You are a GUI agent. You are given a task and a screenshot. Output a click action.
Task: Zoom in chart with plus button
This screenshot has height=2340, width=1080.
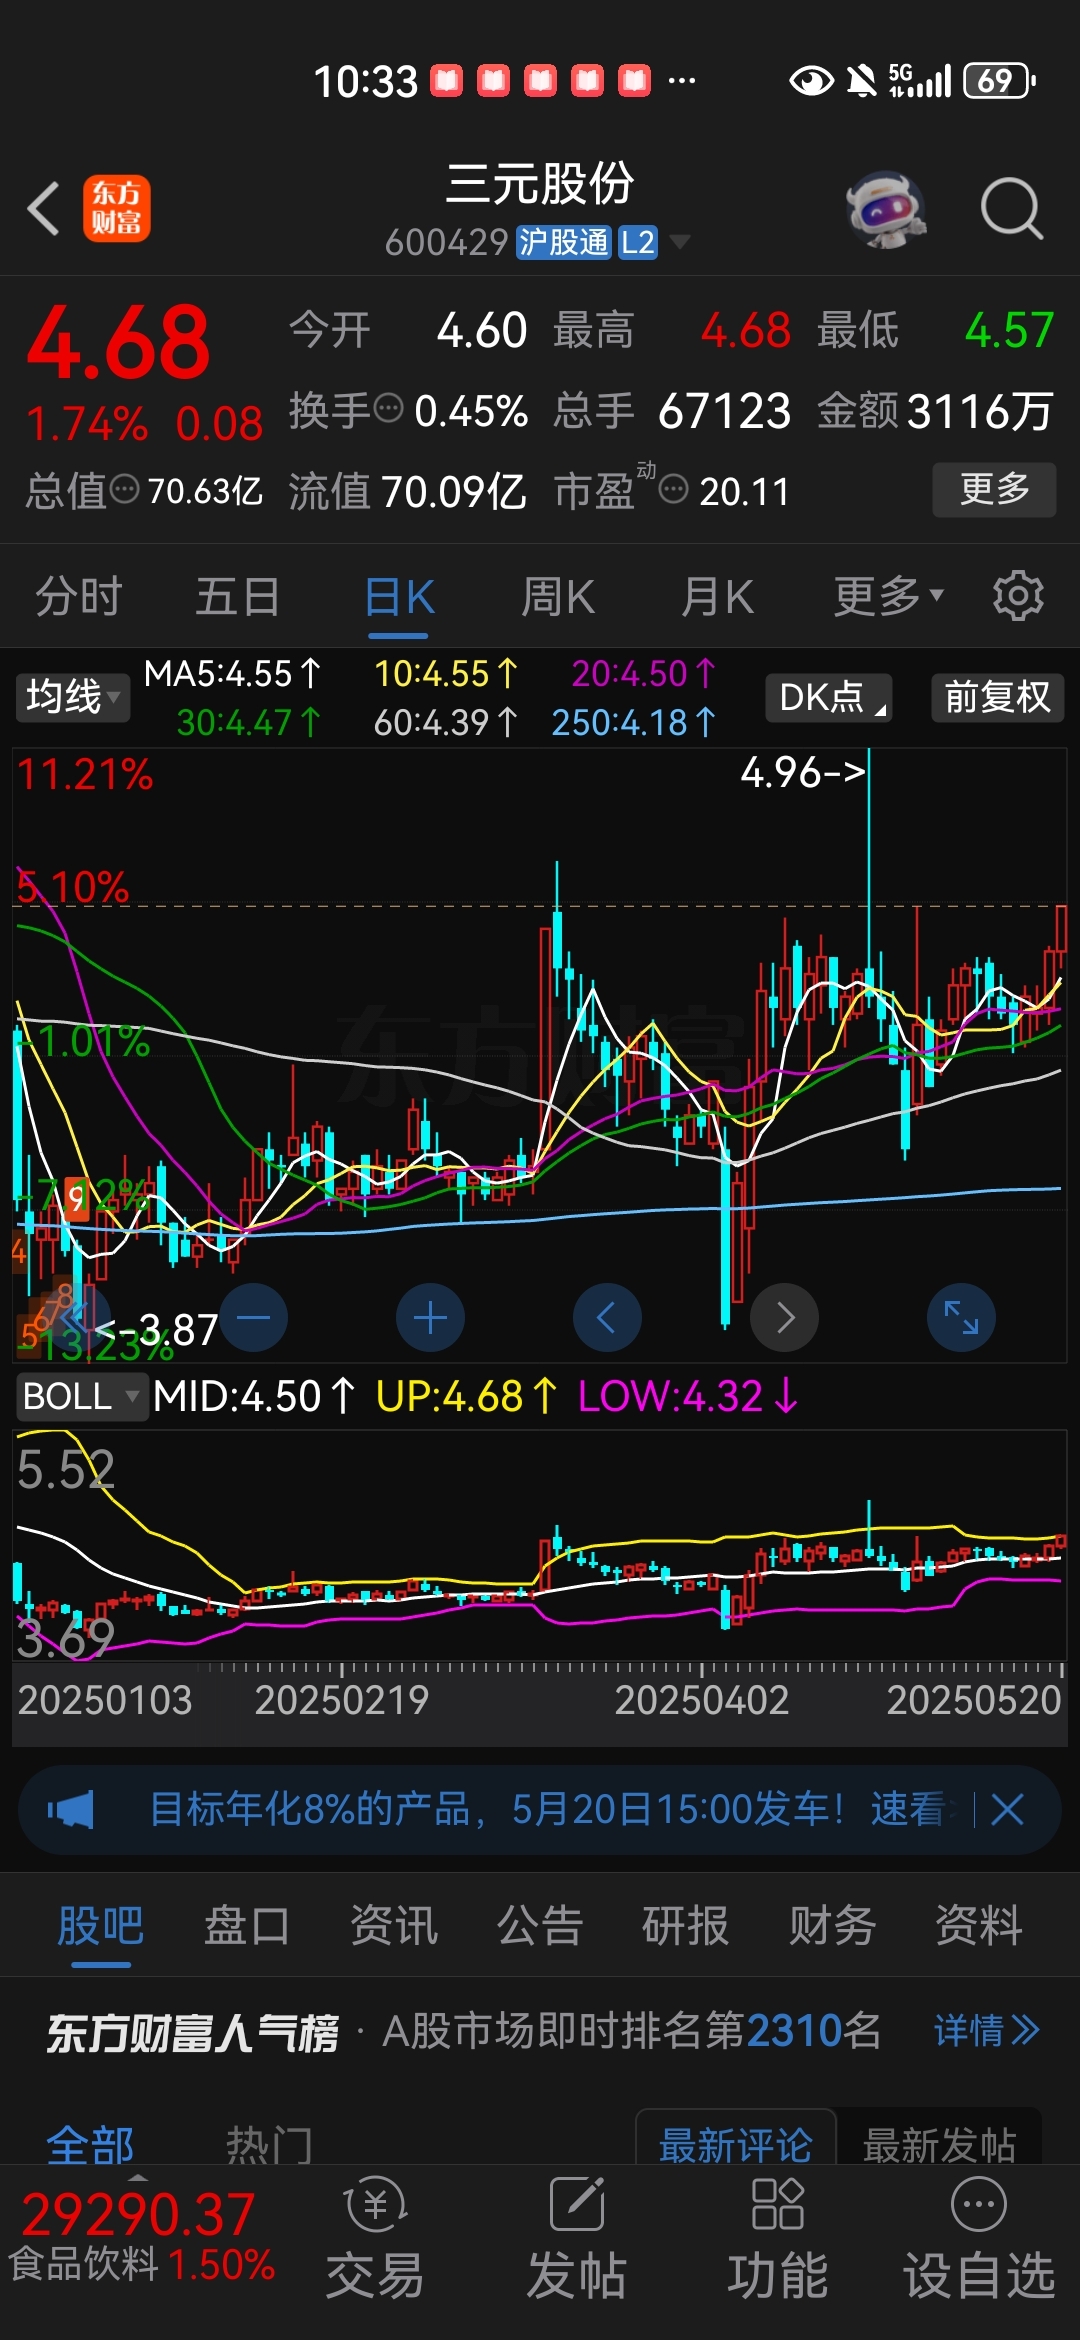(430, 1318)
